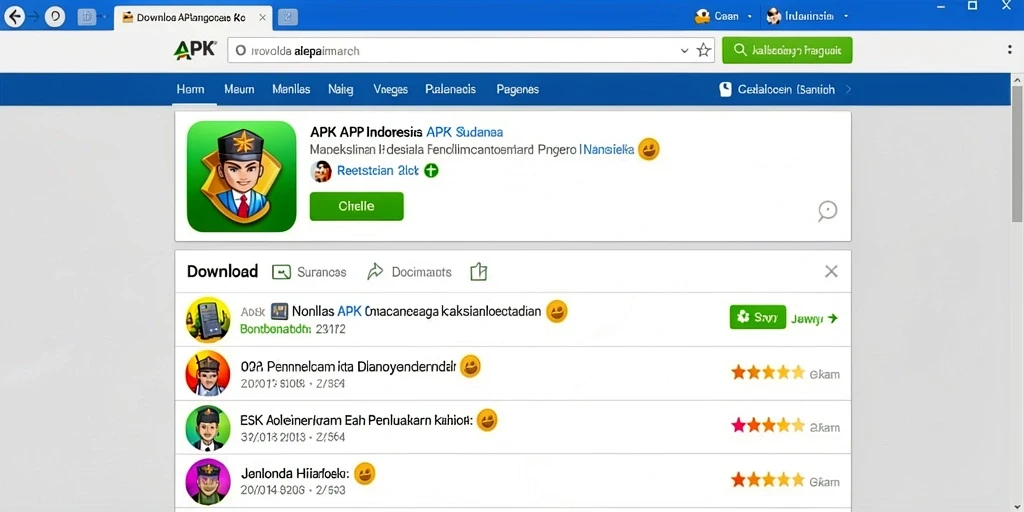Open the 'Pennelcam ikta Dlanoyenderndalr' entry
This screenshot has height=512, width=1024.
point(348,368)
